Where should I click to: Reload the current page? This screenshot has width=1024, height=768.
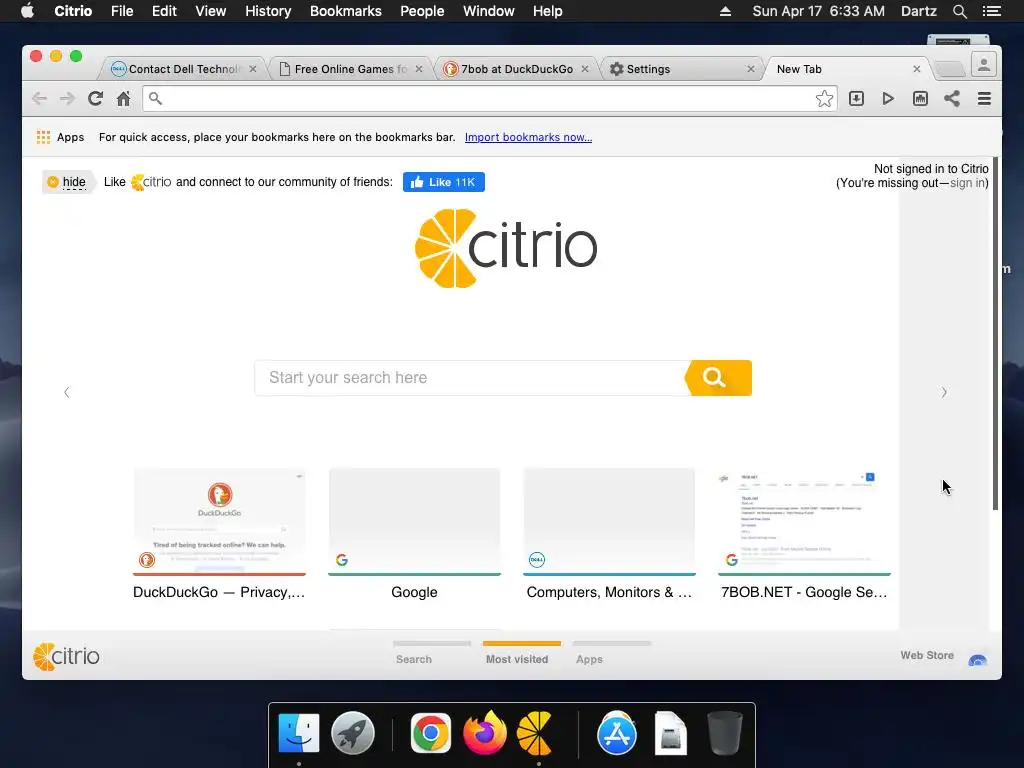pos(95,99)
